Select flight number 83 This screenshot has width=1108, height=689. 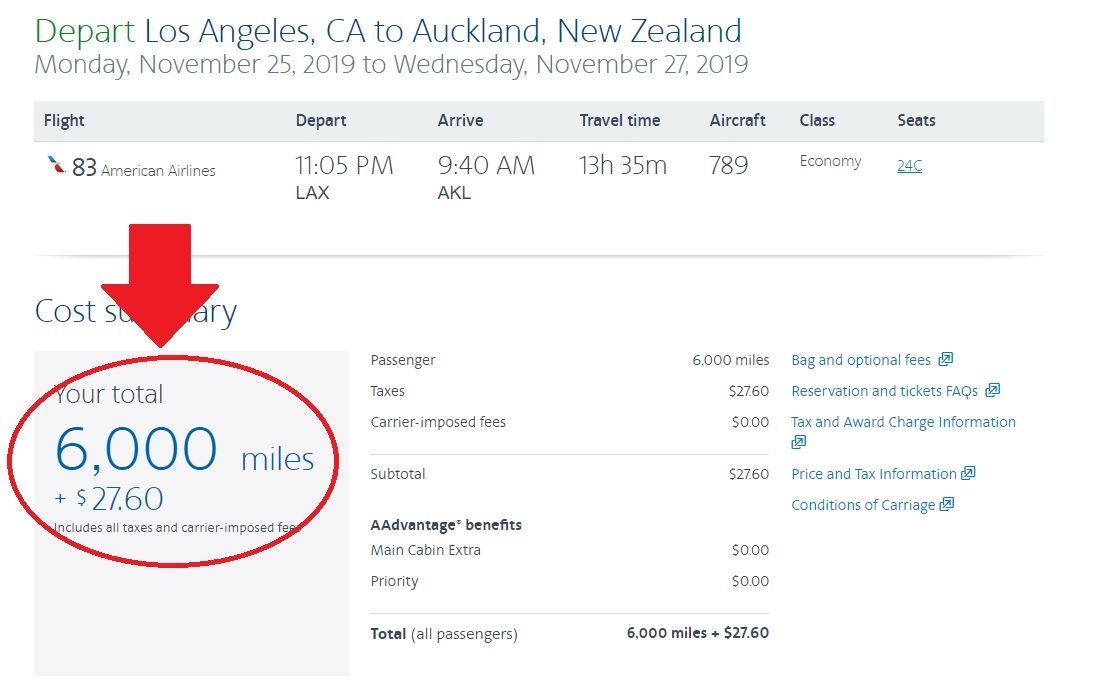point(84,167)
